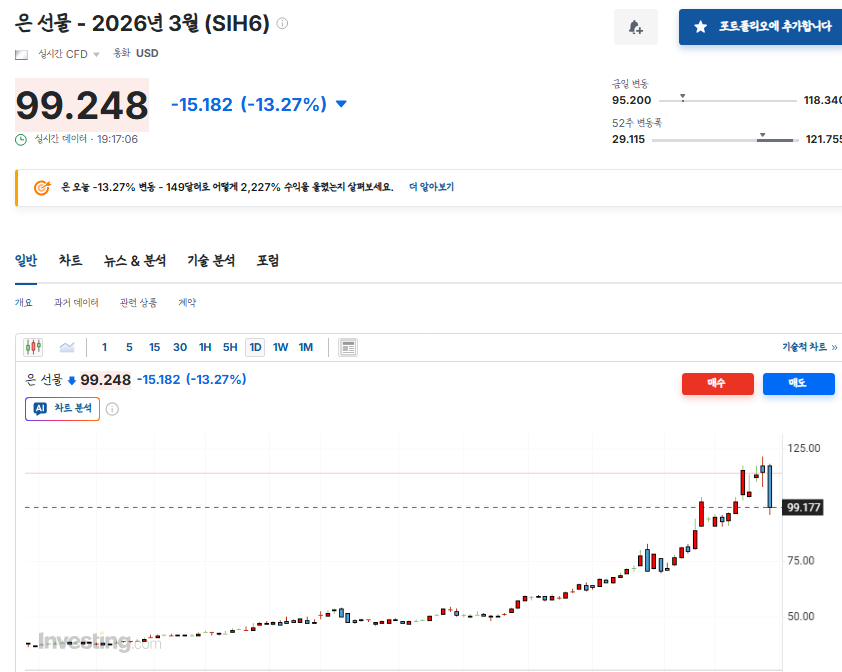This screenshot has height=672, width=842.
Task: Click the bell alert creation icon
Action: coord(635,27)
